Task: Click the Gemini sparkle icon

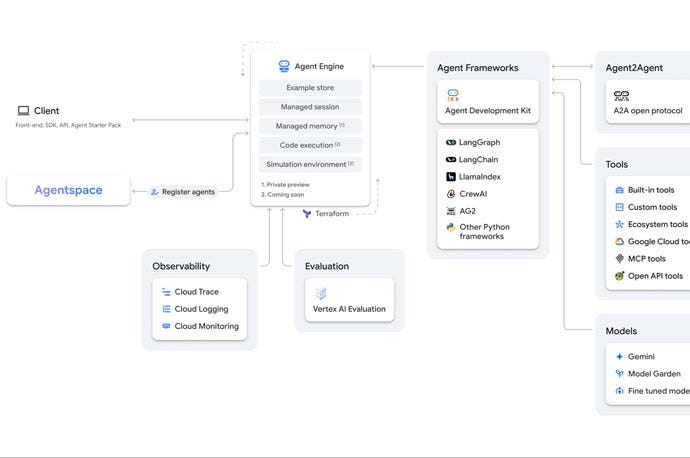Action: pyautogui.click(x=620, y=356)
